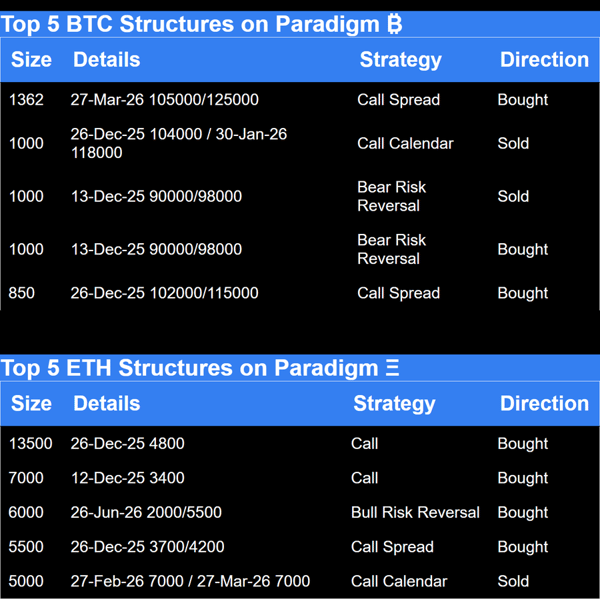Click Call Spread in the 5500 row

(x=393, y=547)
